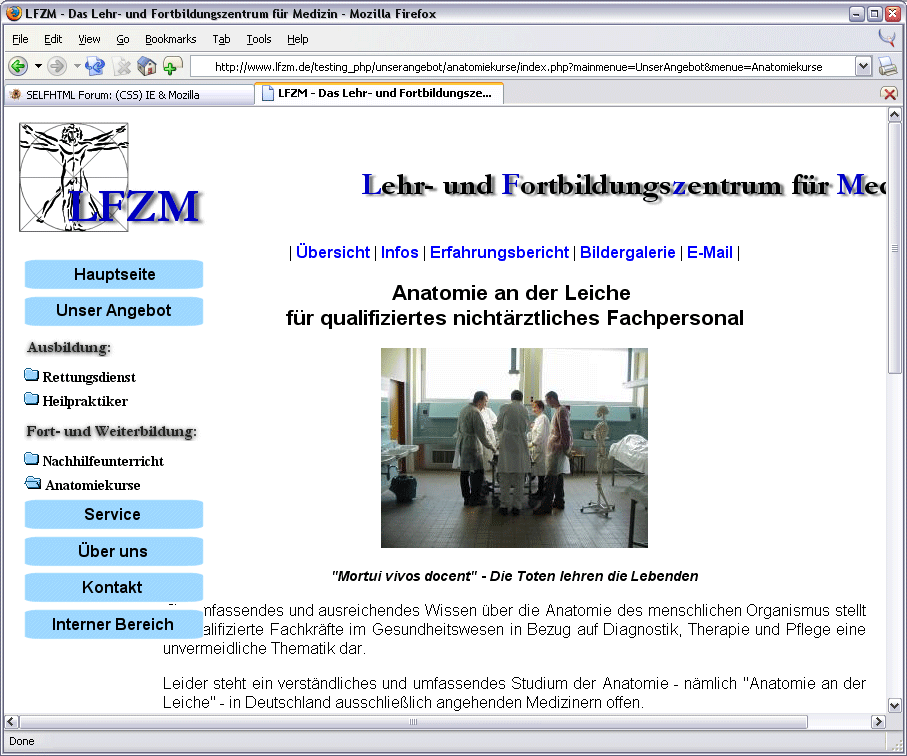907x756 pixels.
Task: Open the Tools menu
Action: click(259, 39)
